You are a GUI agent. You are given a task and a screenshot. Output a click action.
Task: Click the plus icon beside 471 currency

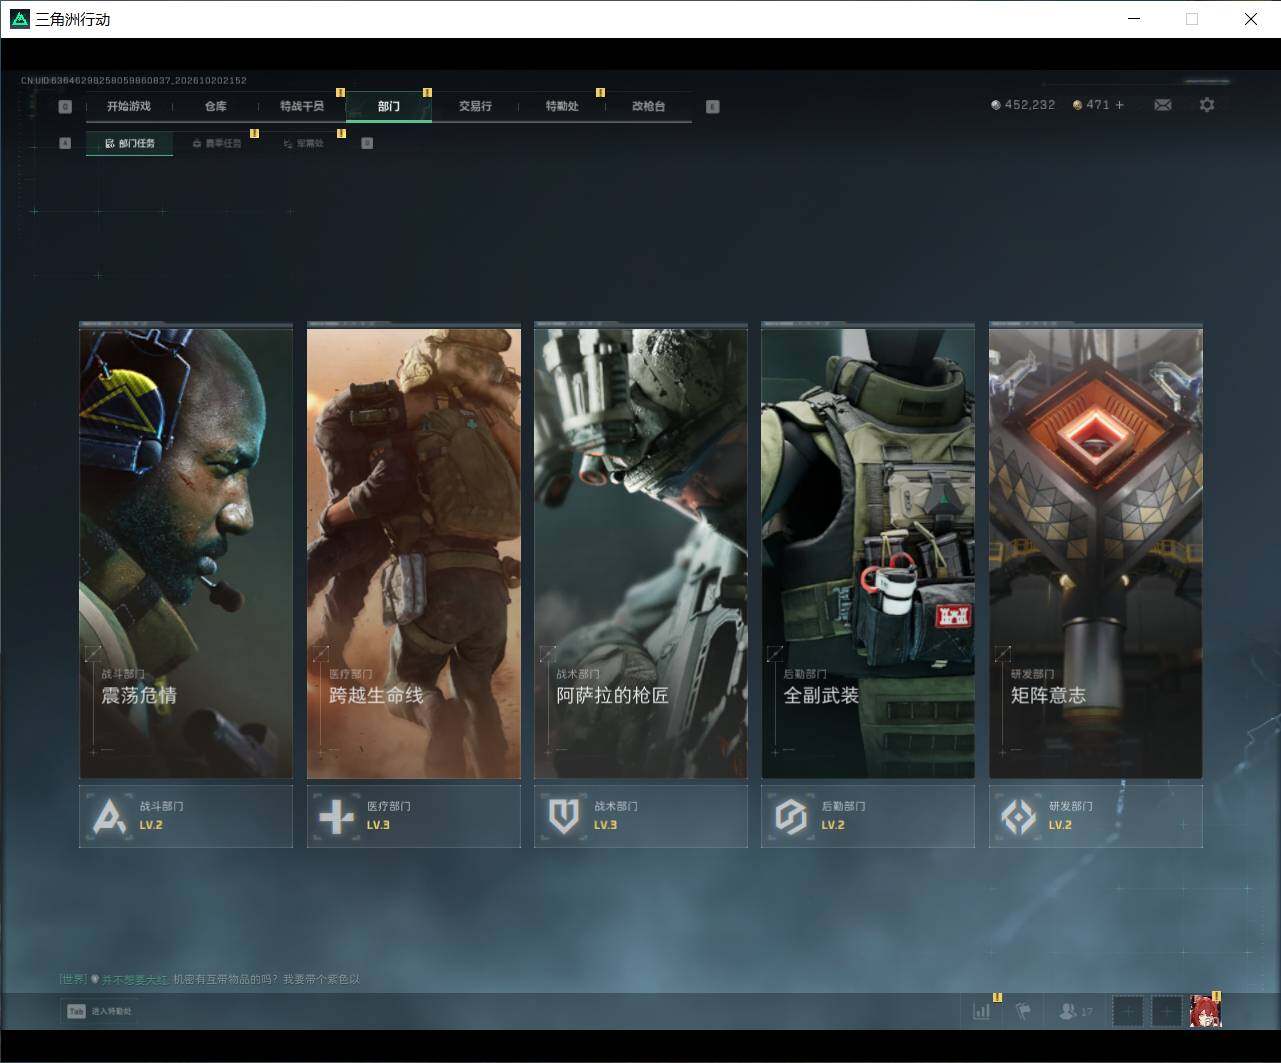point(1119,105)
